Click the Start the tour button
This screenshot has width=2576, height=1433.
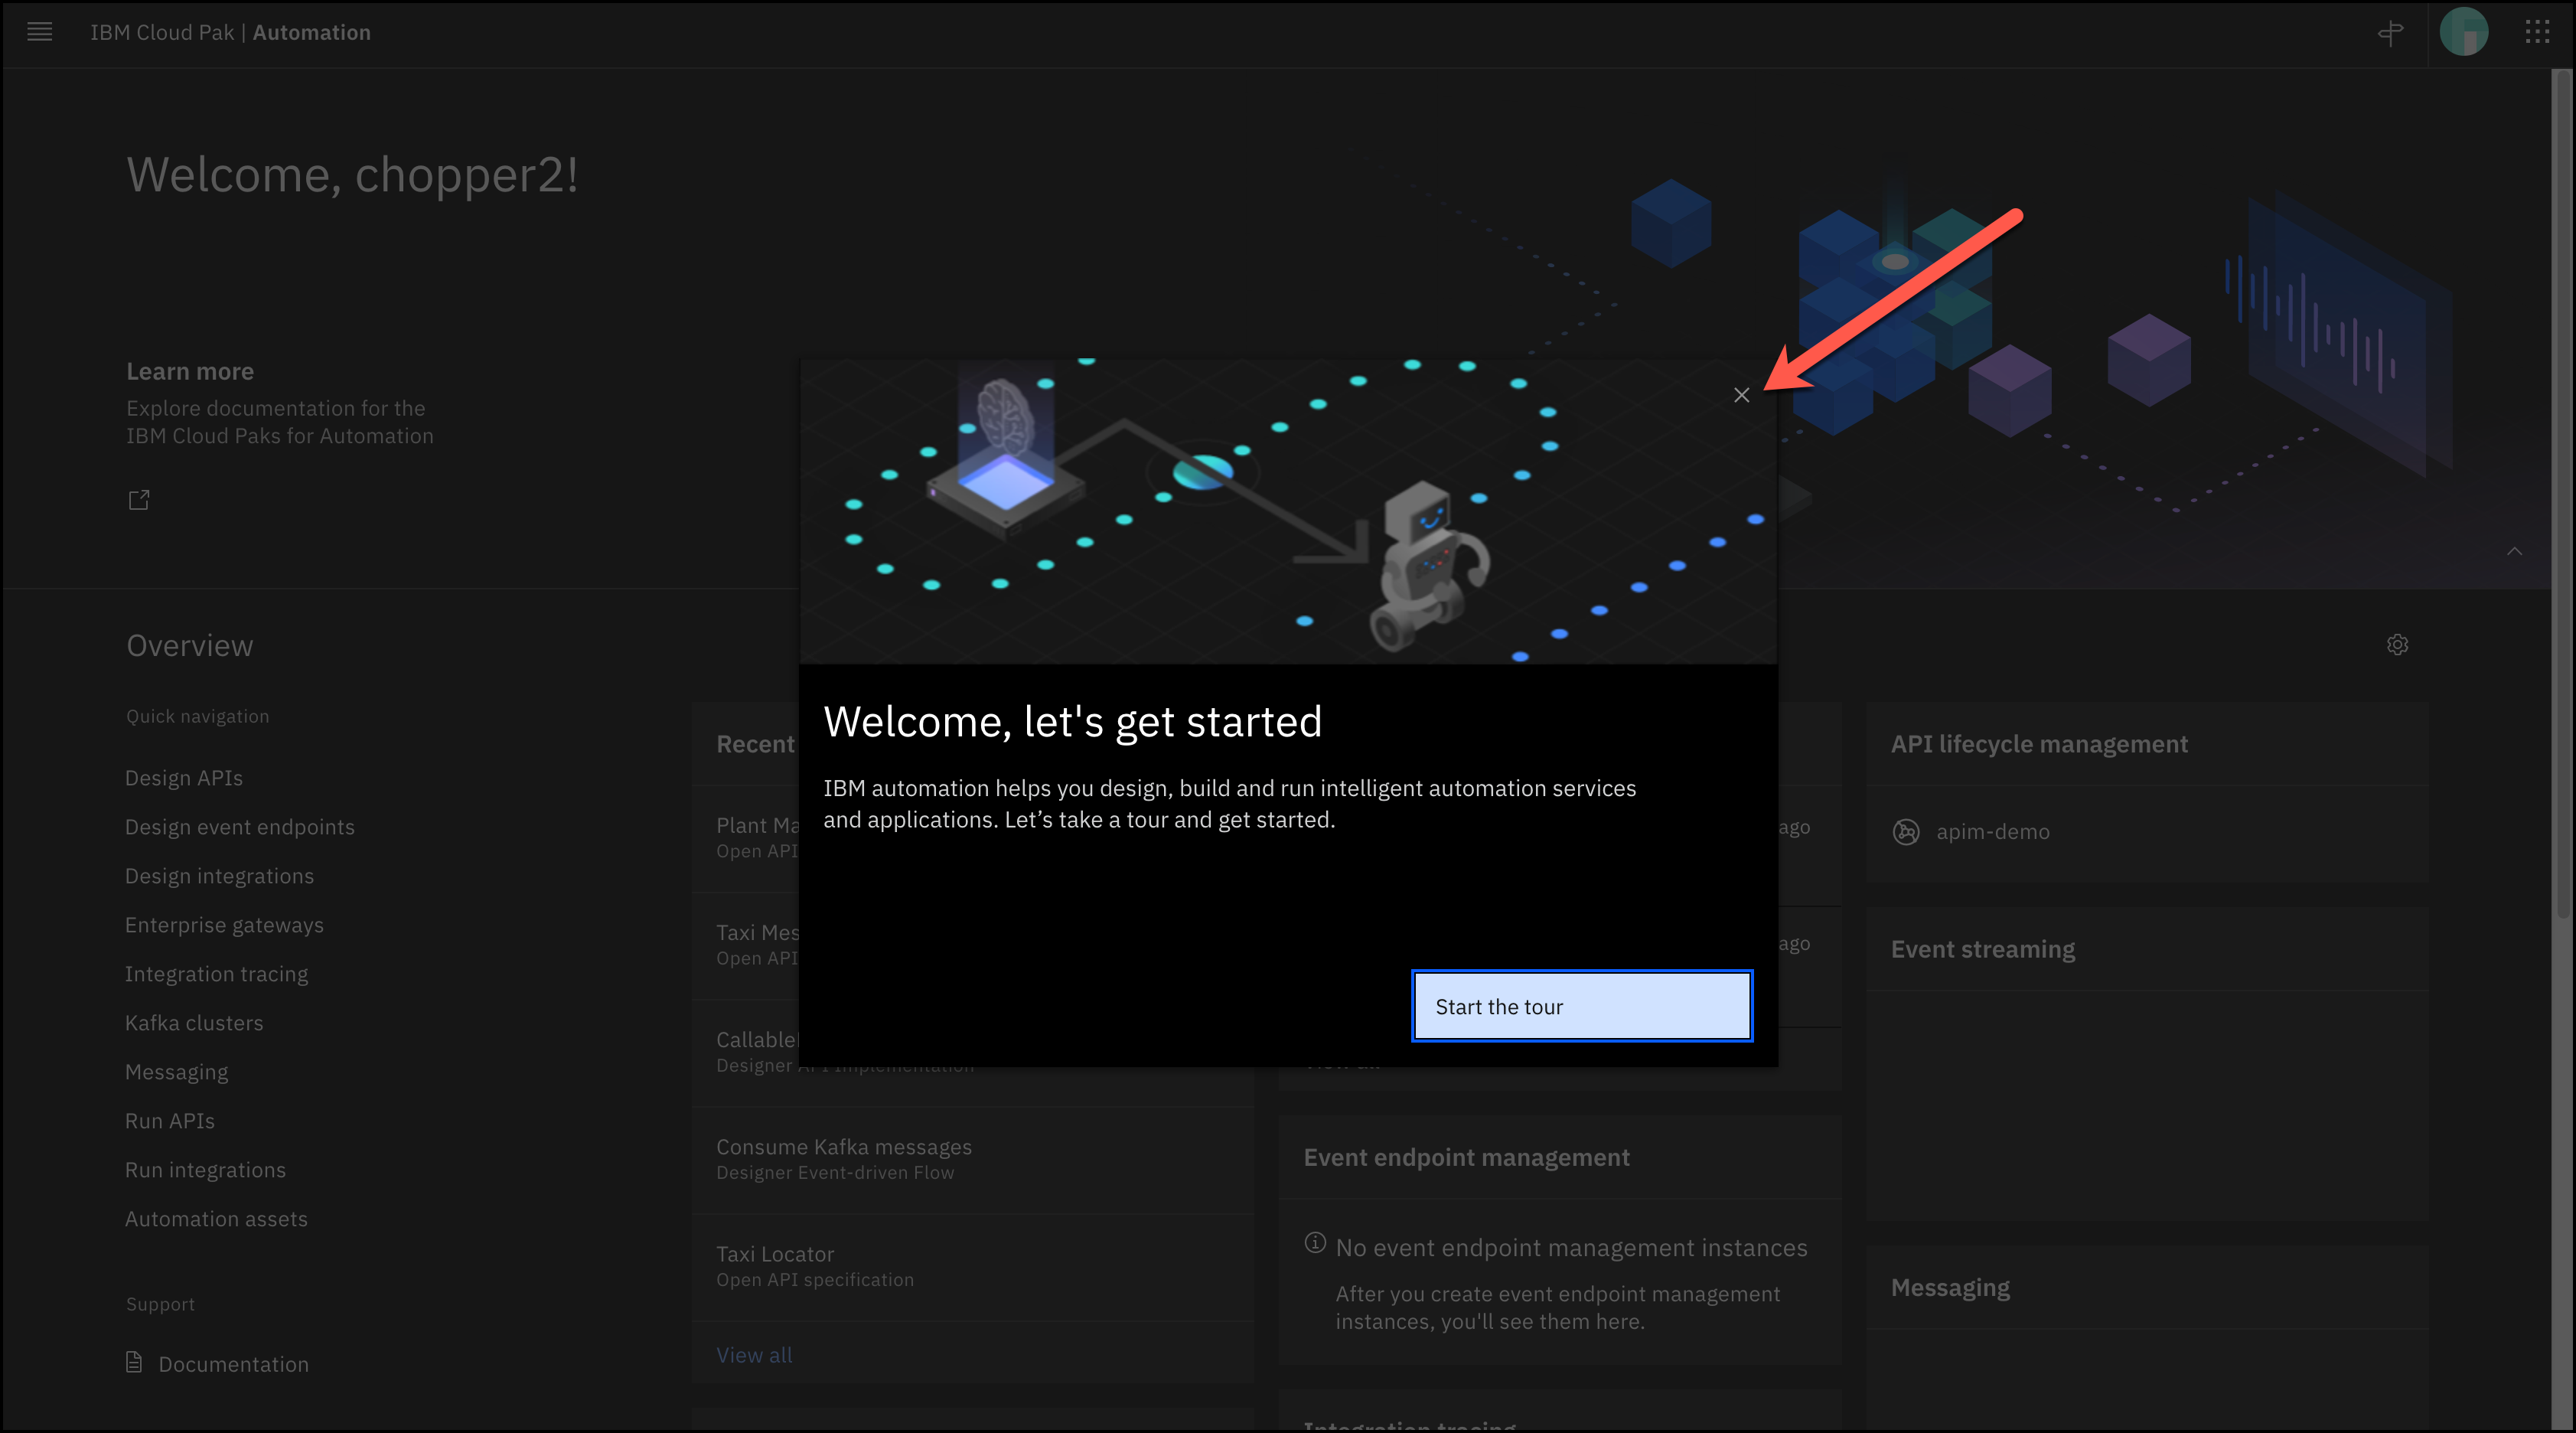(1582, 1006)
